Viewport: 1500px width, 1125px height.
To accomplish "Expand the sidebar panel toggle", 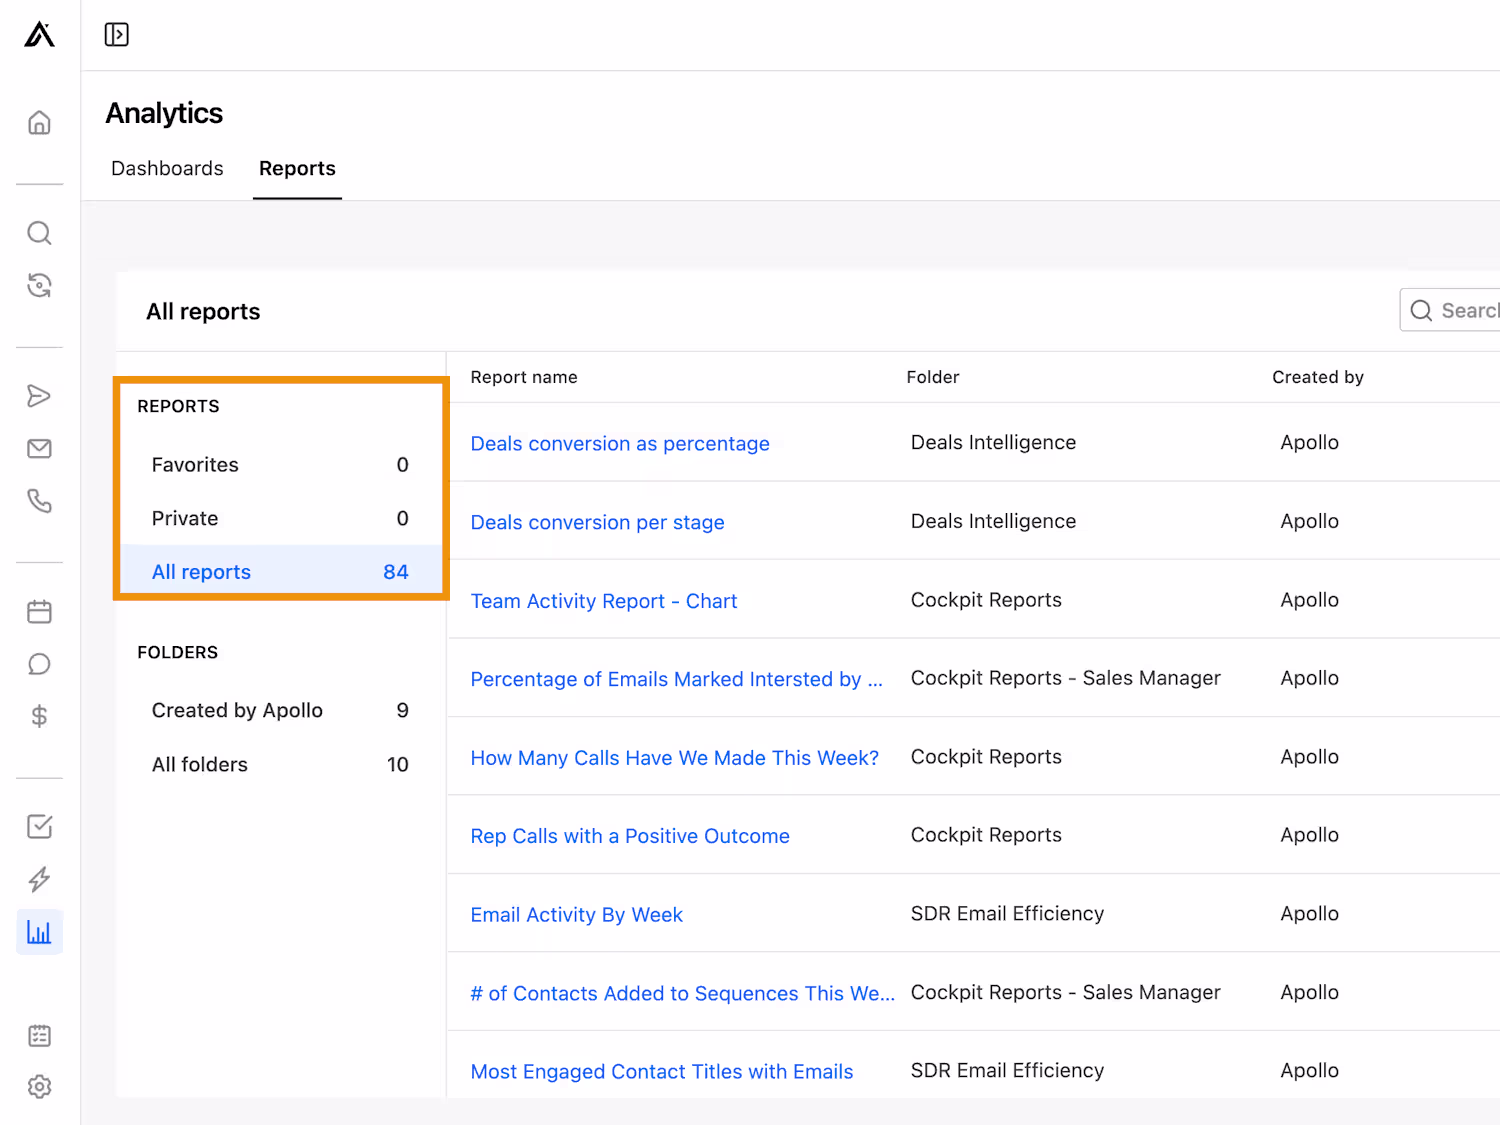I will [117, 35].
